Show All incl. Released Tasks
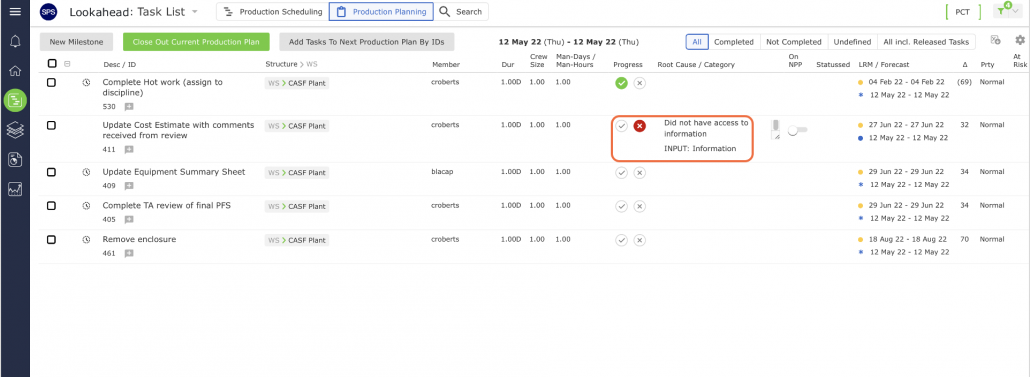The width and height of the screenshot is (1030, 377). [926, 41]
